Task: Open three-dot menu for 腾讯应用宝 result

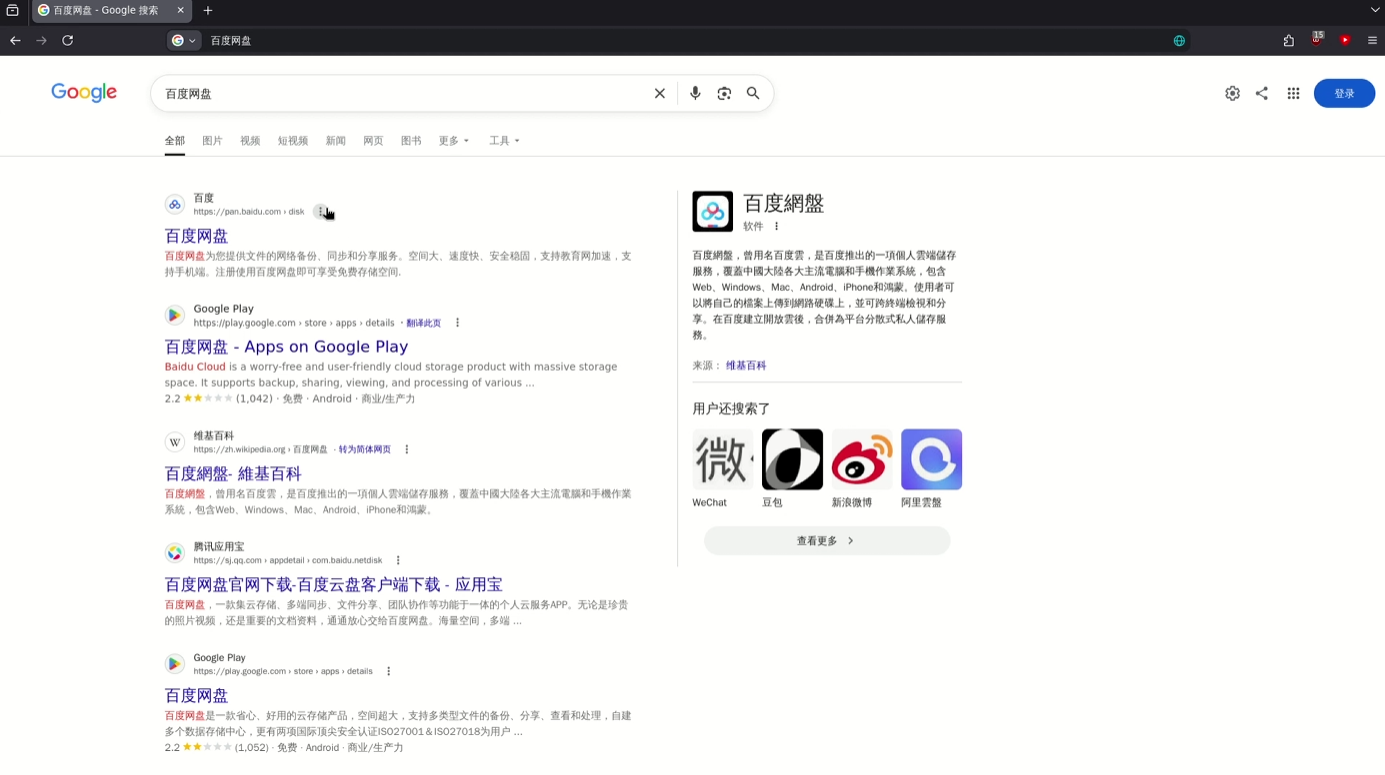Action: 397,561
